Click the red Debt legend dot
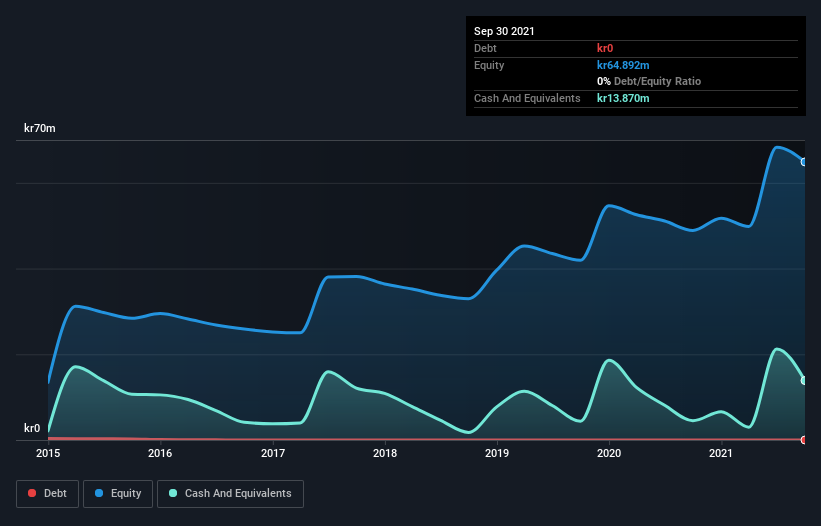The width and height of the screenshot is (821, 526). point(32,493)
